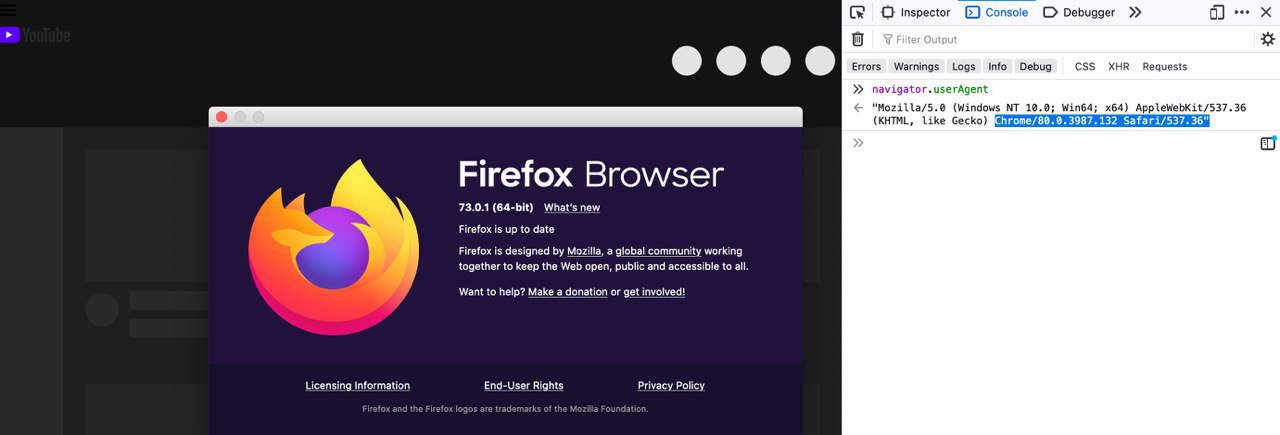Open console settings gear icon

coord(1267,39)
